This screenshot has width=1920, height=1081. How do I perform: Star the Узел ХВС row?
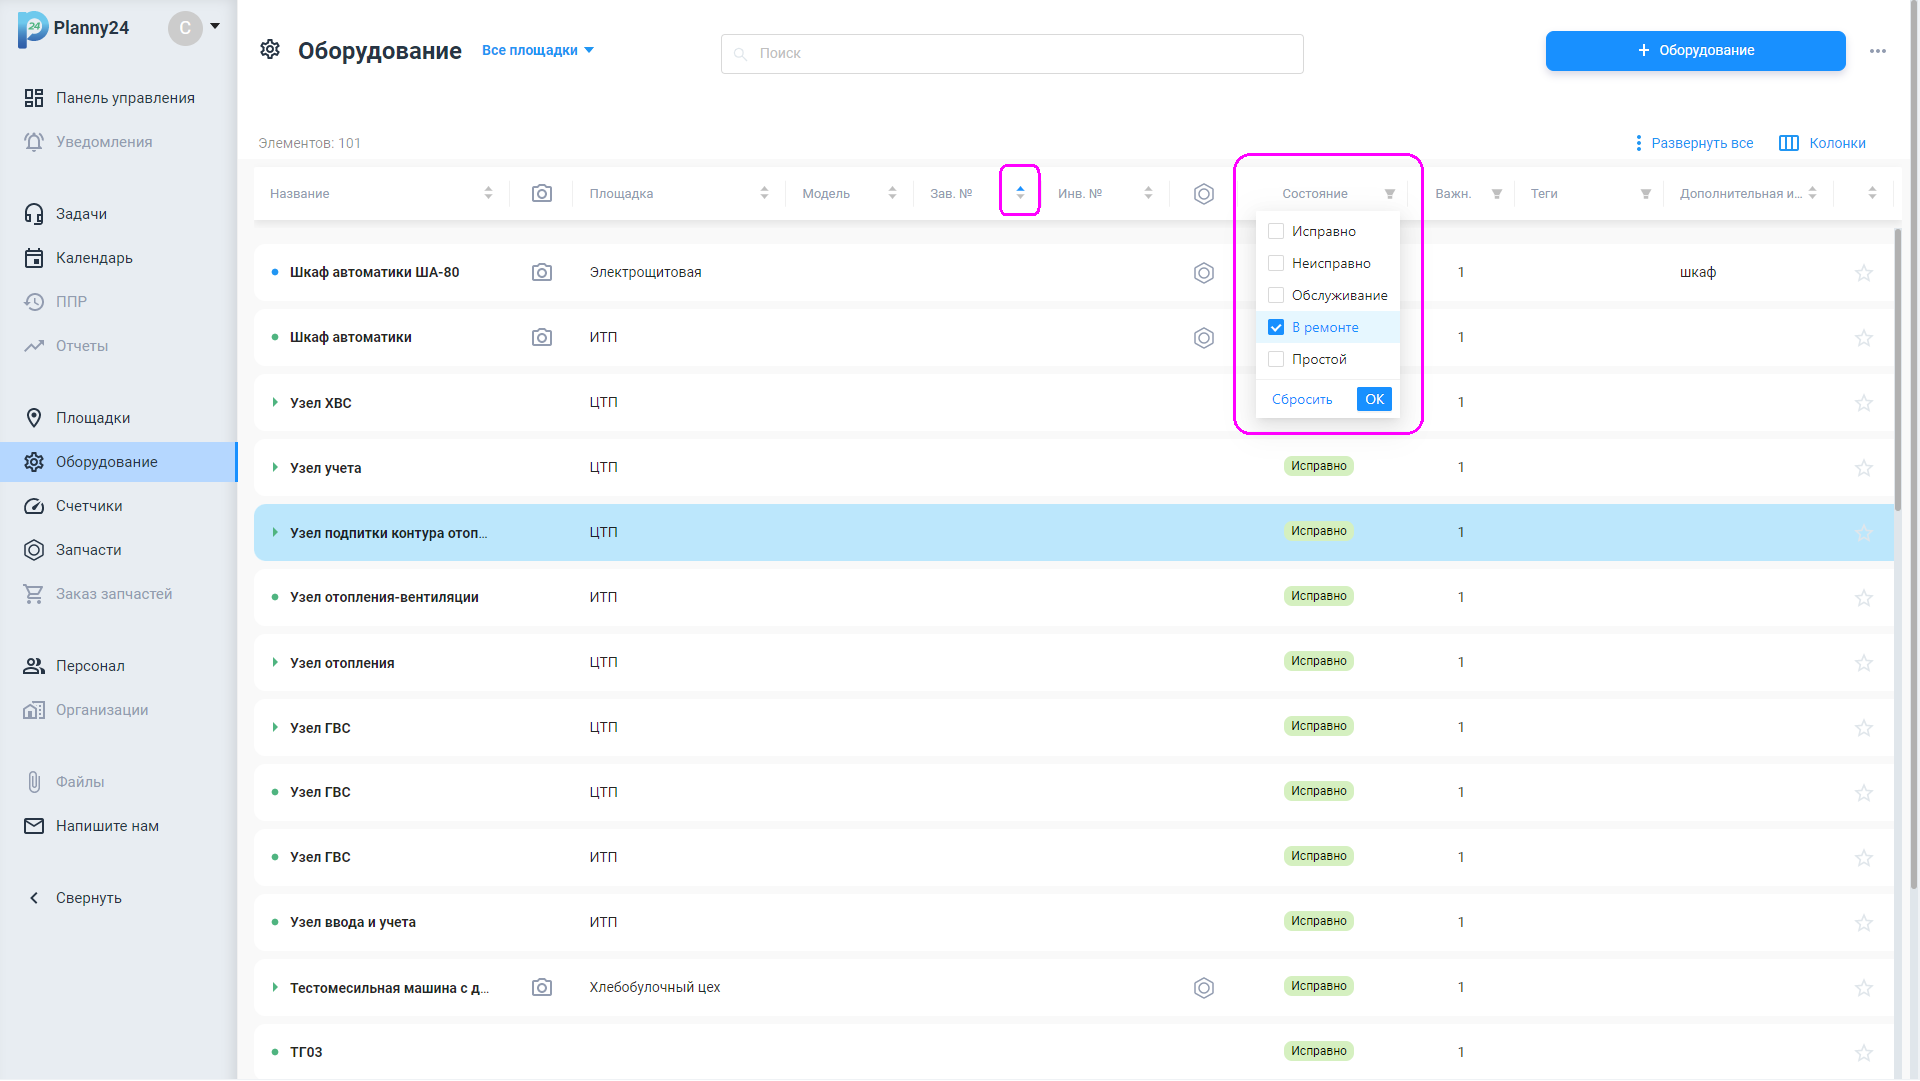[1864, 402]
